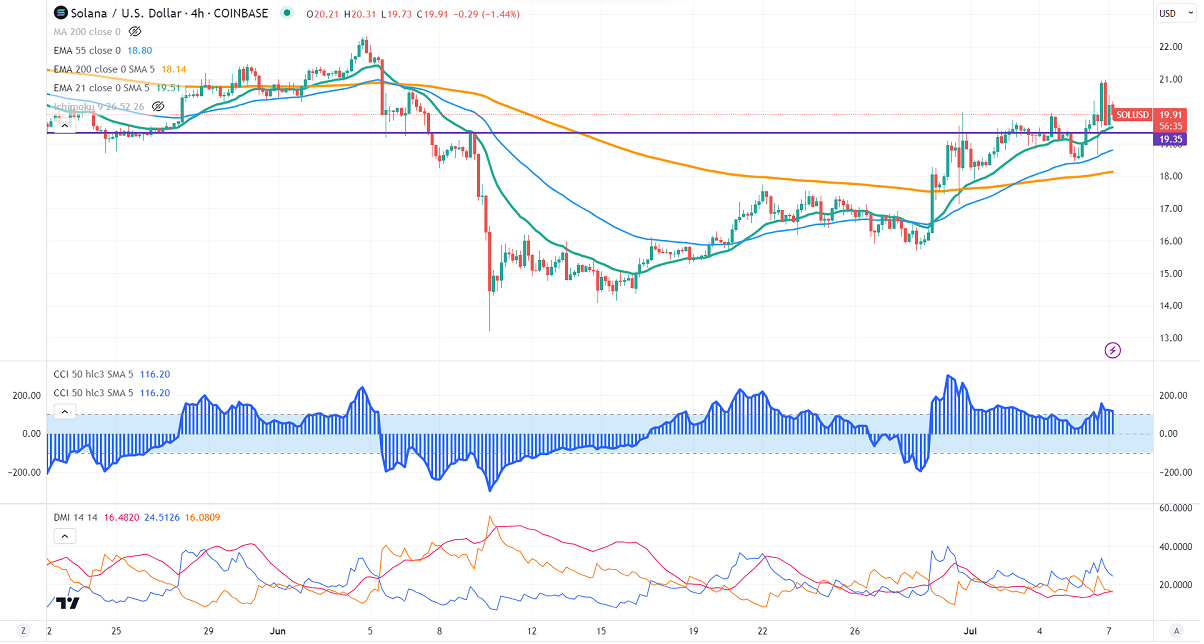1204x644 pixels.
Task: Click the green market status dot
Action: click(x=288, y=14)
